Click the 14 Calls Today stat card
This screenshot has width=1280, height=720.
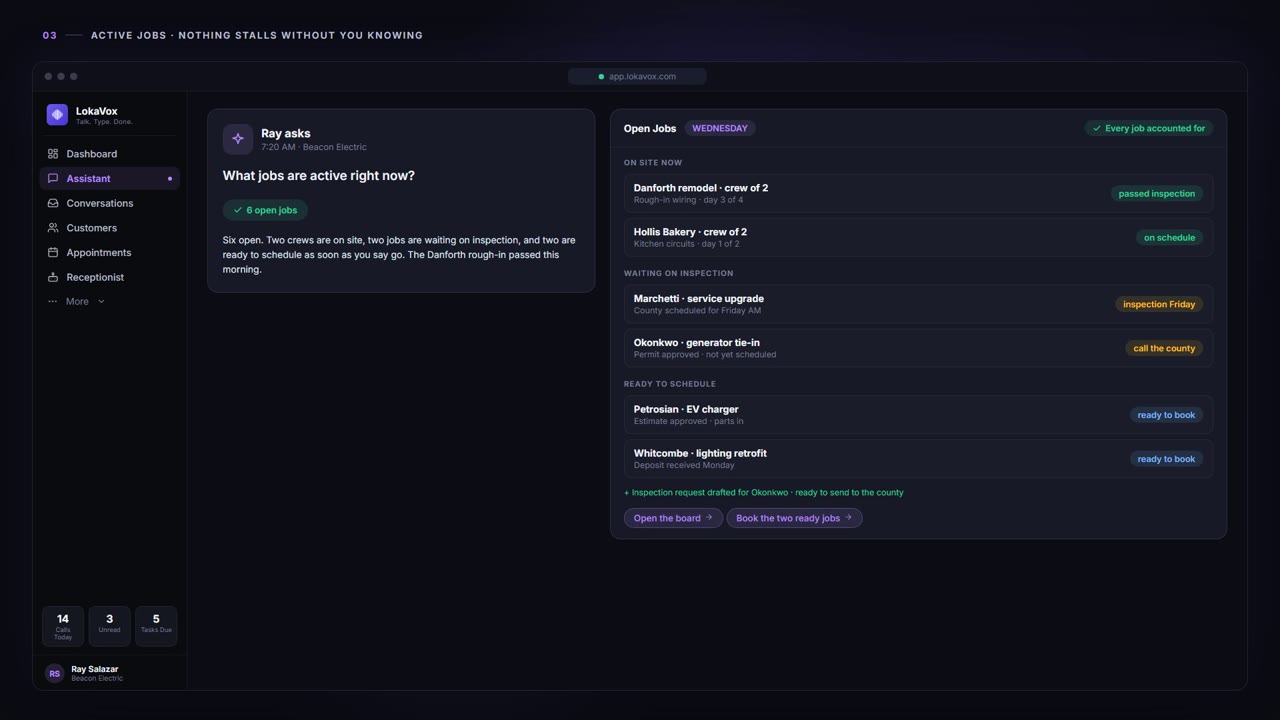(63, 626)
